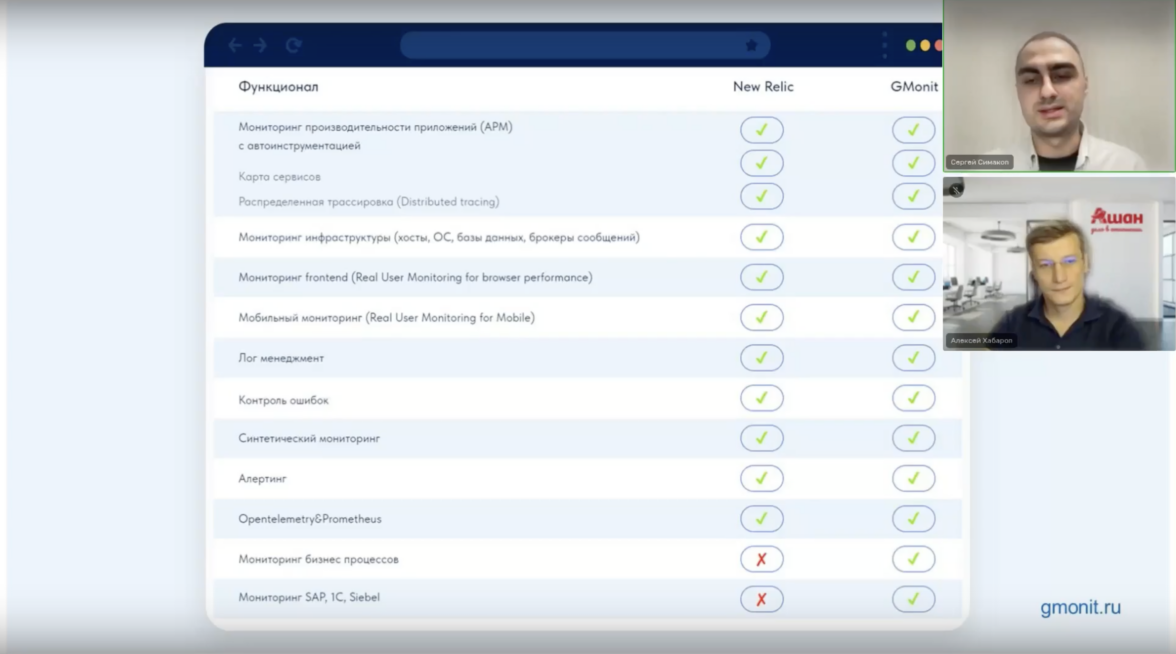Screen dimensions: 1176x654
Task: Click the browser forward arrow
Action: click(x=260, y=45)
